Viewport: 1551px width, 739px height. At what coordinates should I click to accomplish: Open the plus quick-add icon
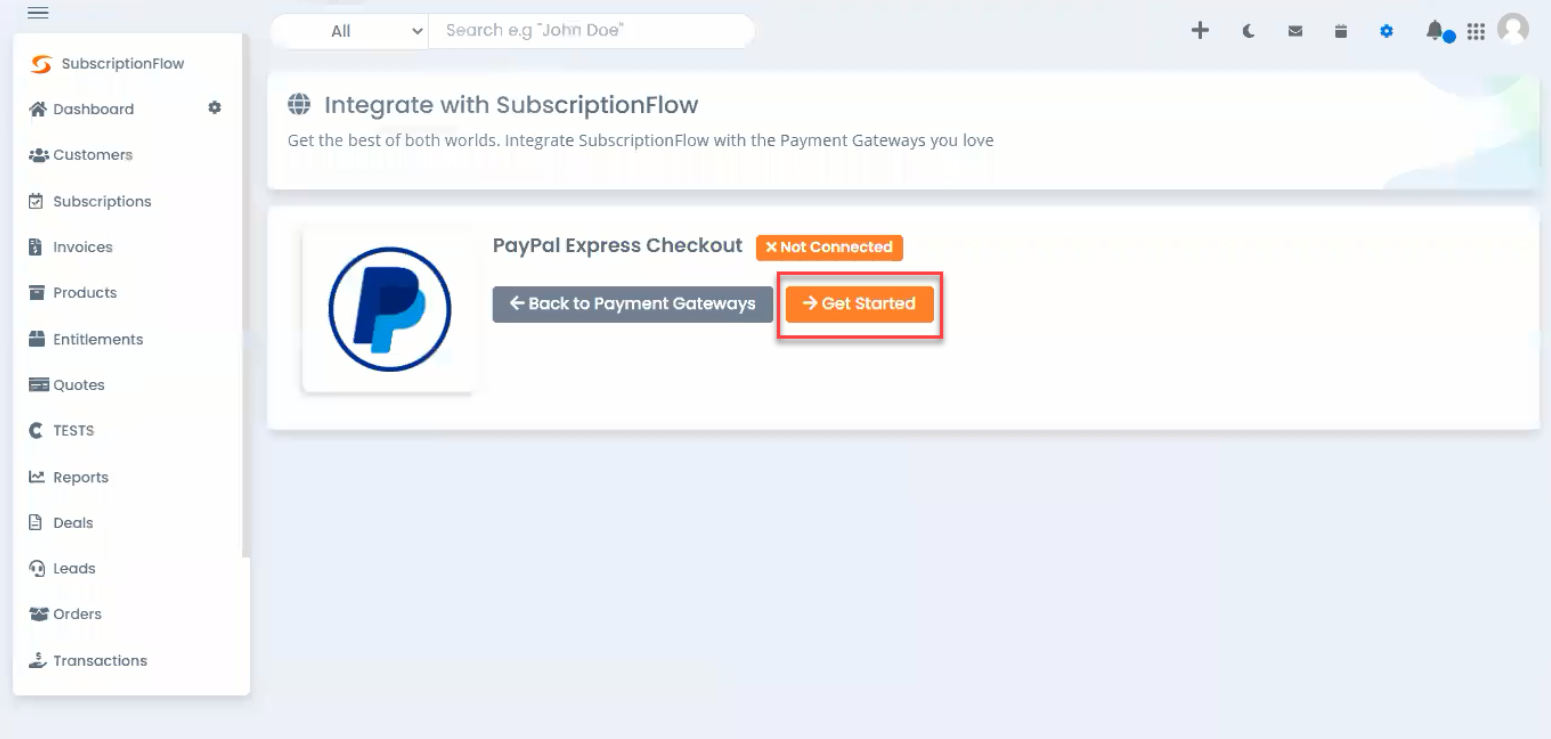point(1200,31)
